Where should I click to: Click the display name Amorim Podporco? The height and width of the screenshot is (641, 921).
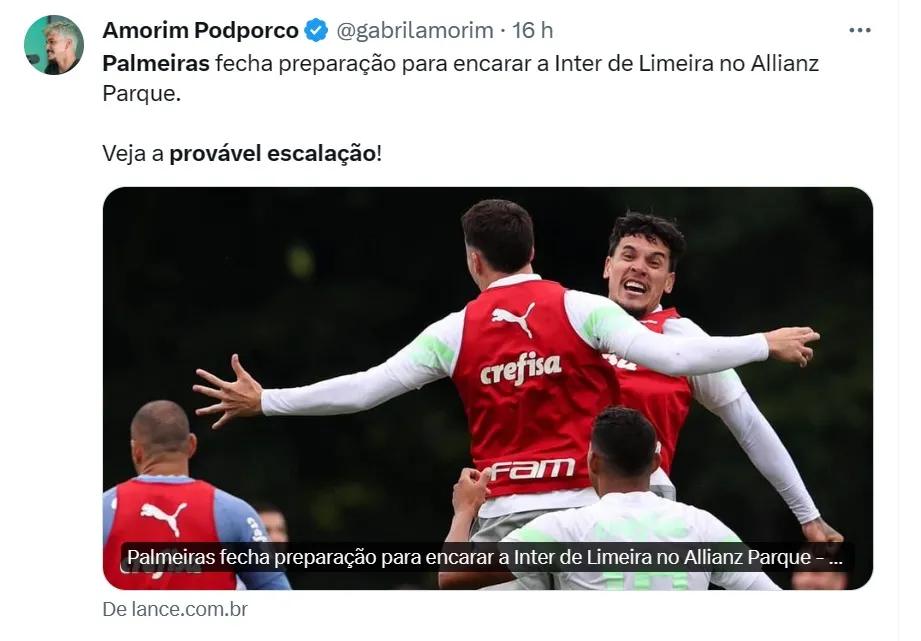pos(200,30)
